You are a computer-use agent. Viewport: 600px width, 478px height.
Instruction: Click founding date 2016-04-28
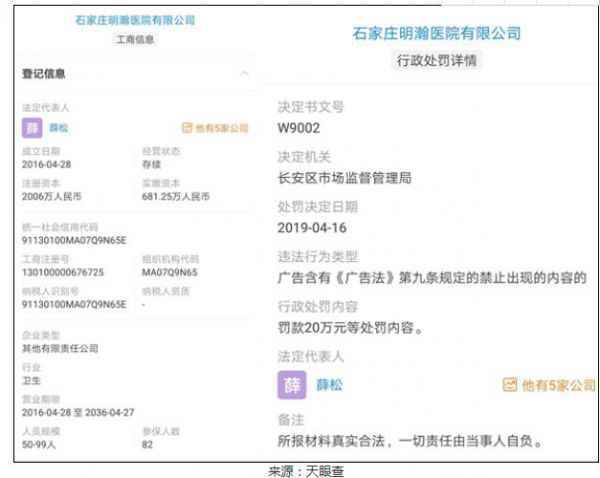[x=47, y=165]
